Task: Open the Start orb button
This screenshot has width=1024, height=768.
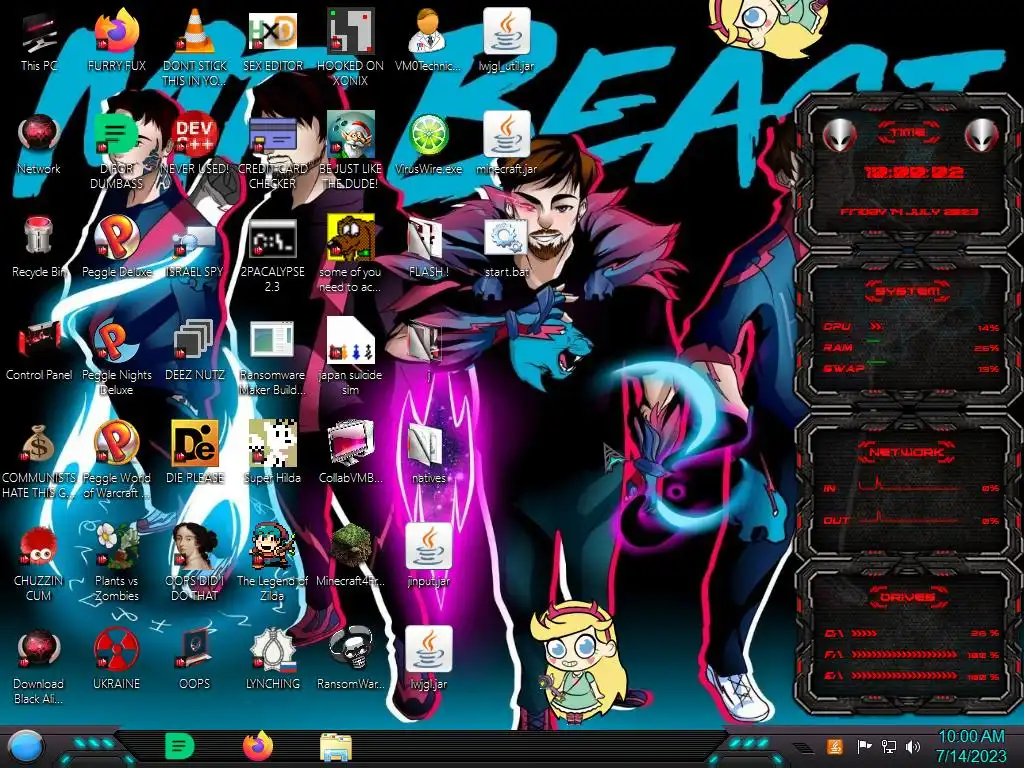Action: [25, 747]
